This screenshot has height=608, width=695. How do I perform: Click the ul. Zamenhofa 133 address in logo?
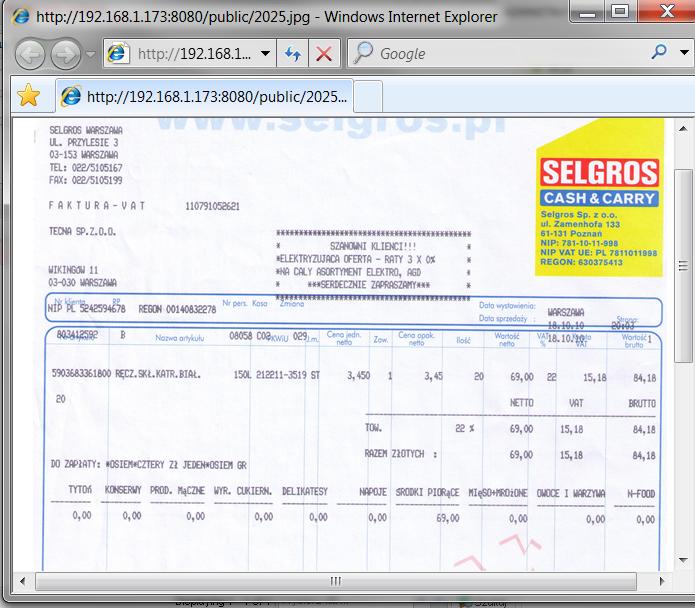coord(580,224)
